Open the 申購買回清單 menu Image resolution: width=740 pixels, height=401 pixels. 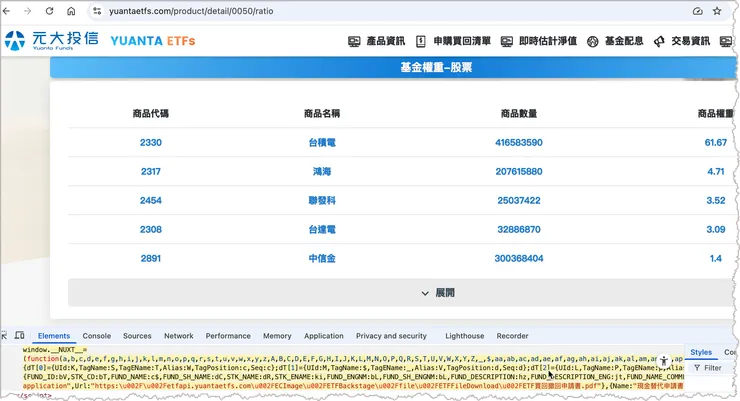462,41
